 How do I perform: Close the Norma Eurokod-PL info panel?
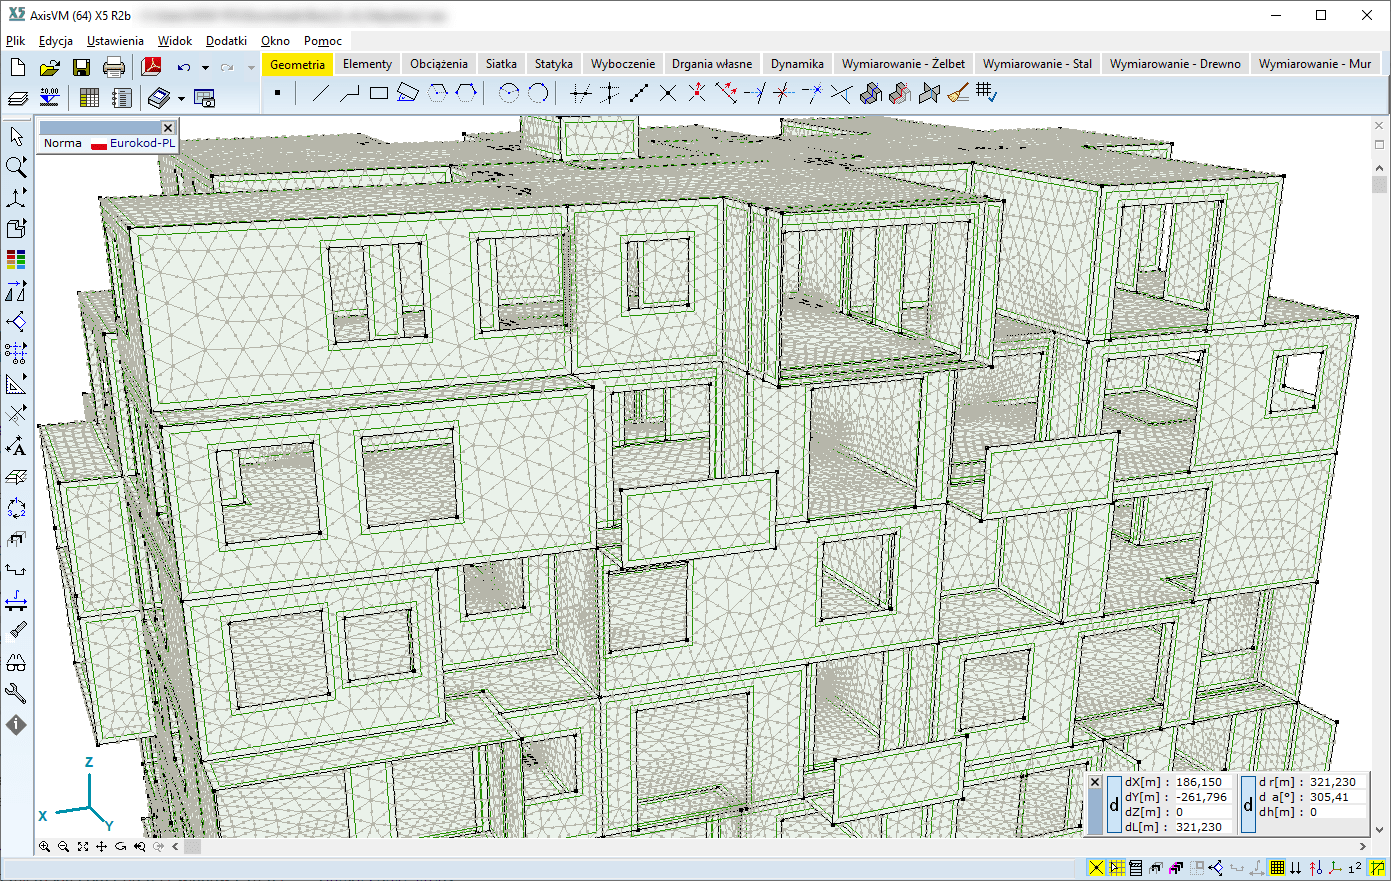[x=168, y=127]
